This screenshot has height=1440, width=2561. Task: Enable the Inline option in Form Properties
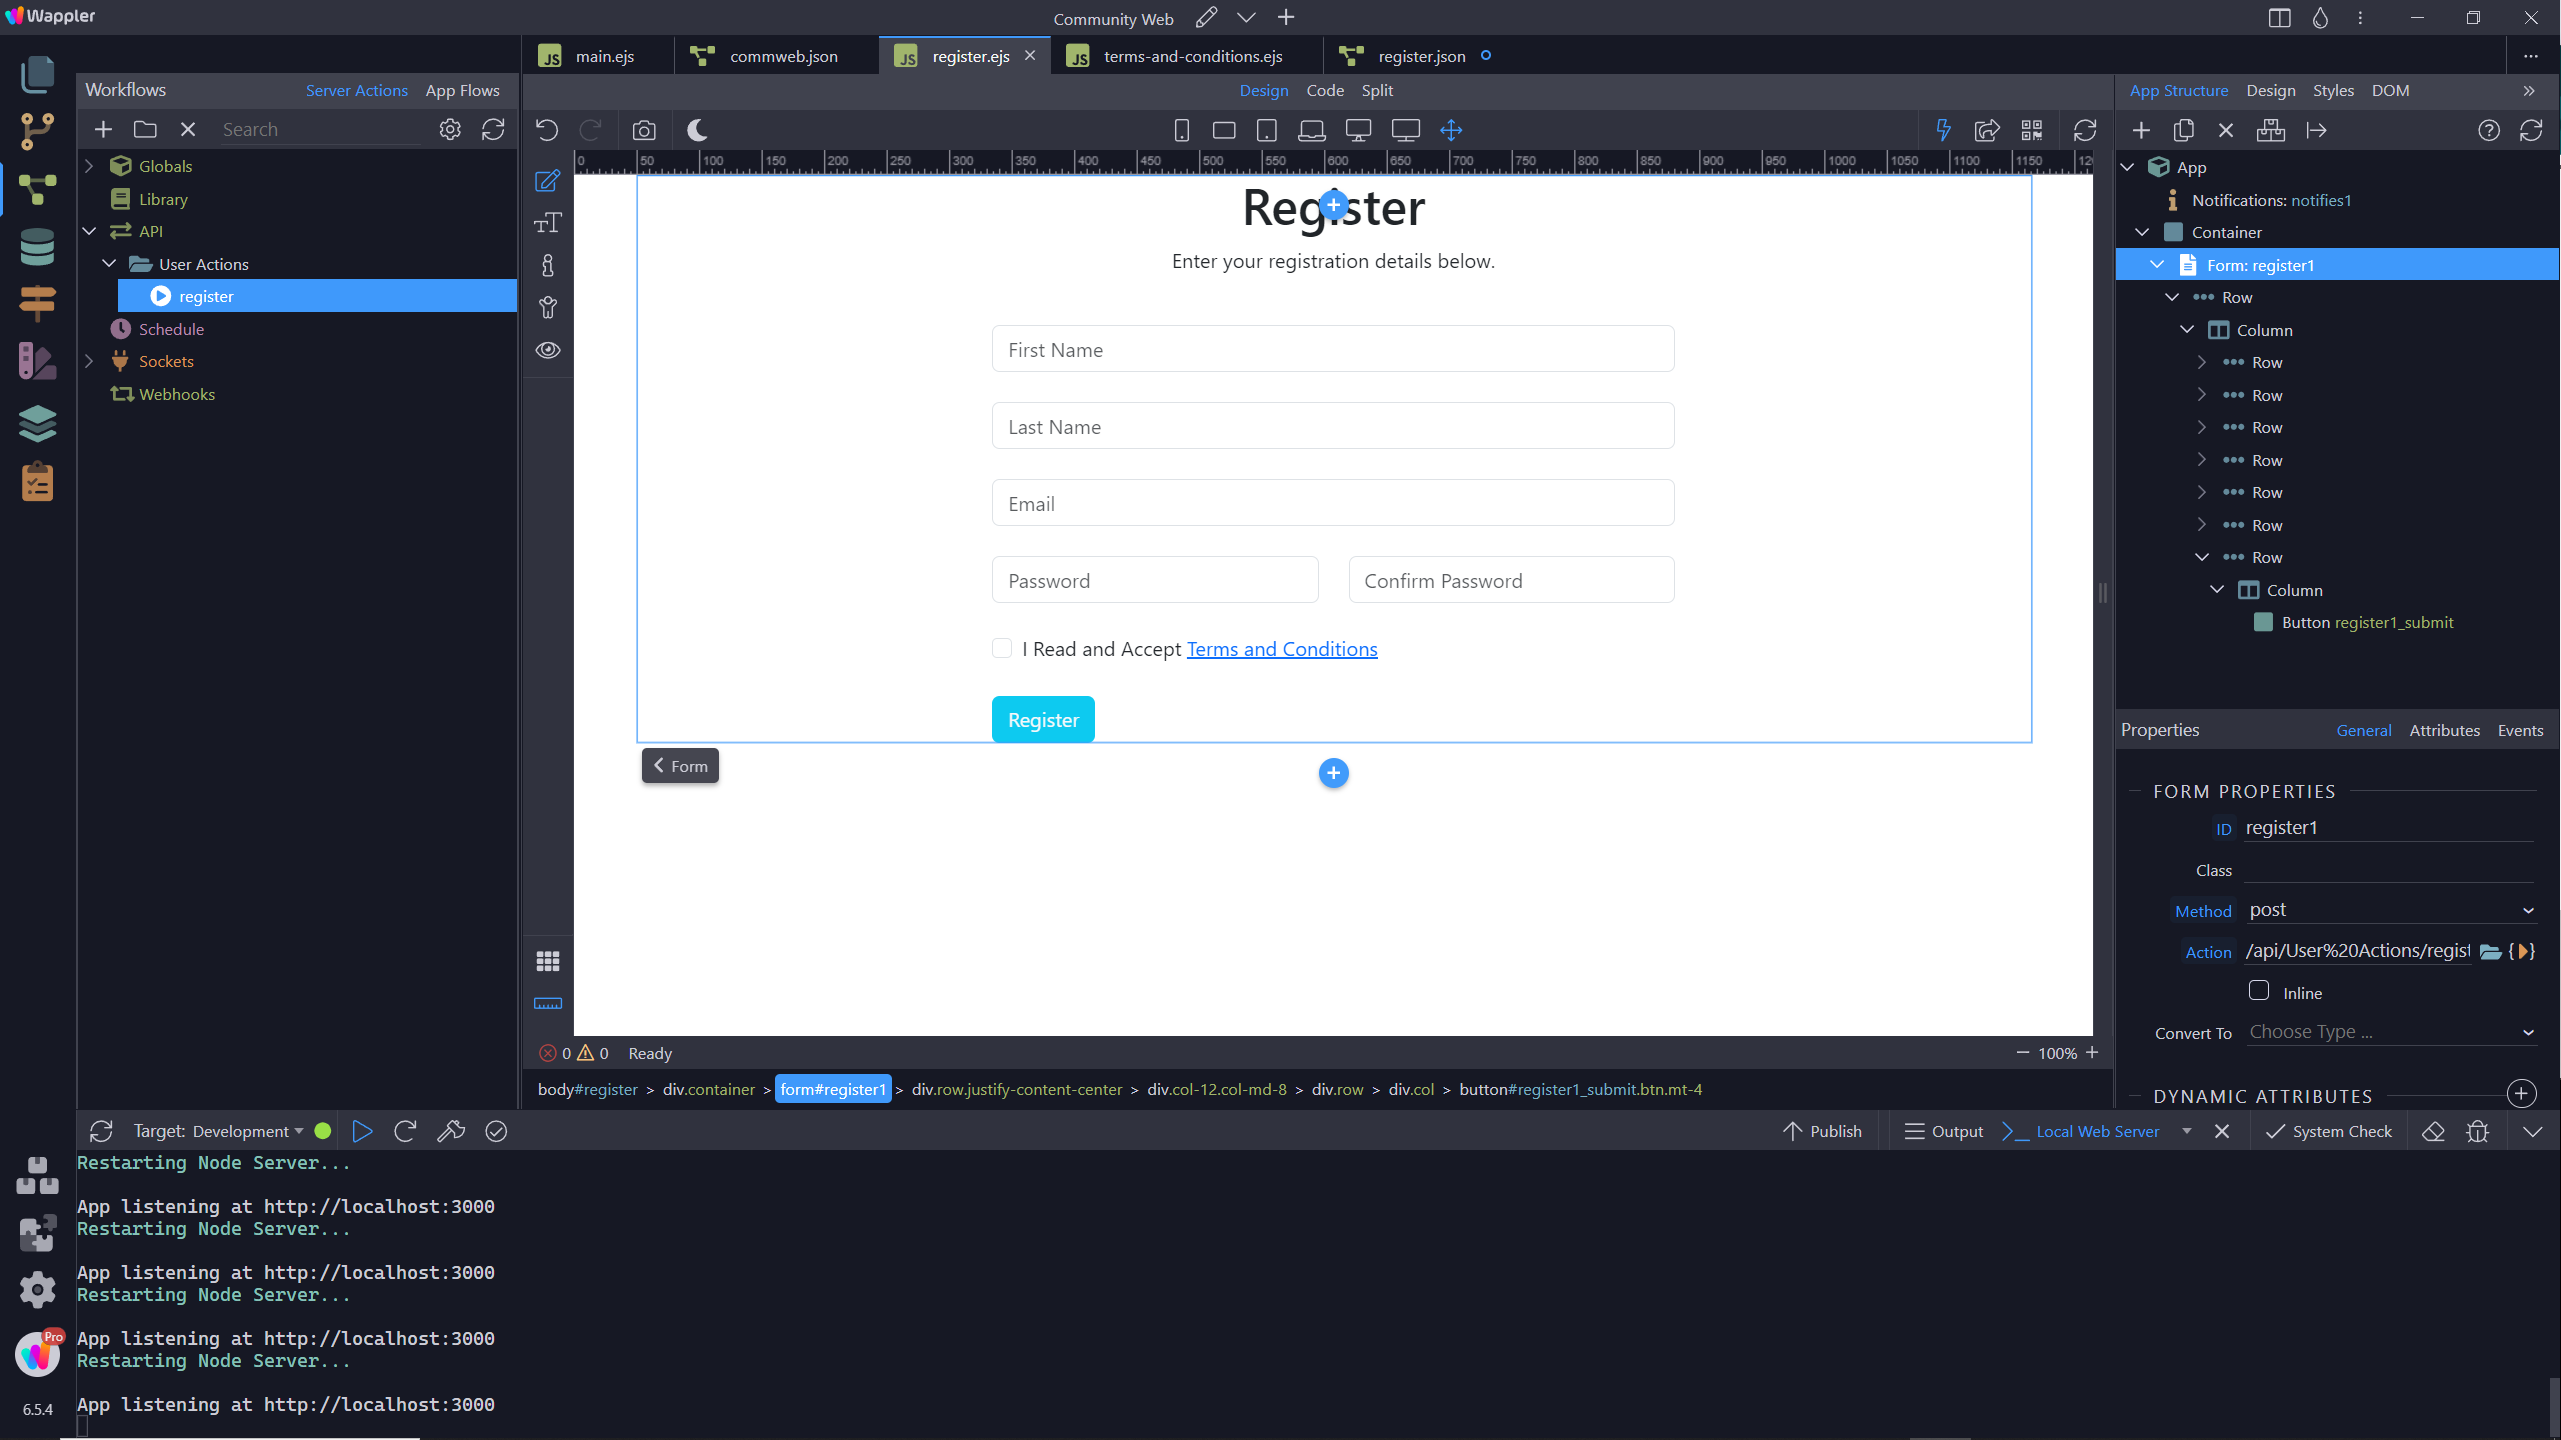coord(2259,990)
